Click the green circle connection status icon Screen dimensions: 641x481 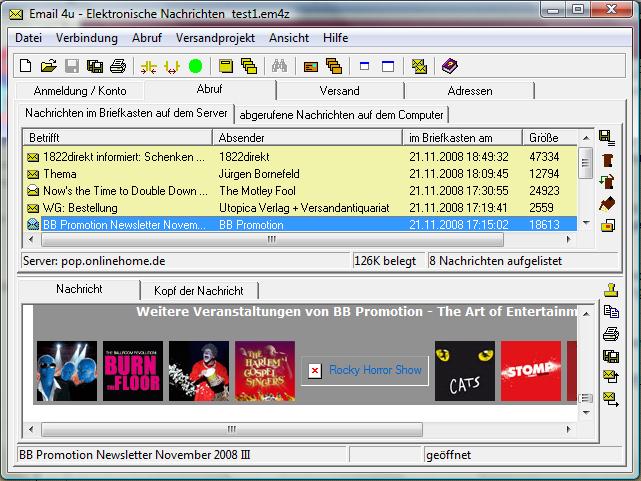tap(195, 66)
